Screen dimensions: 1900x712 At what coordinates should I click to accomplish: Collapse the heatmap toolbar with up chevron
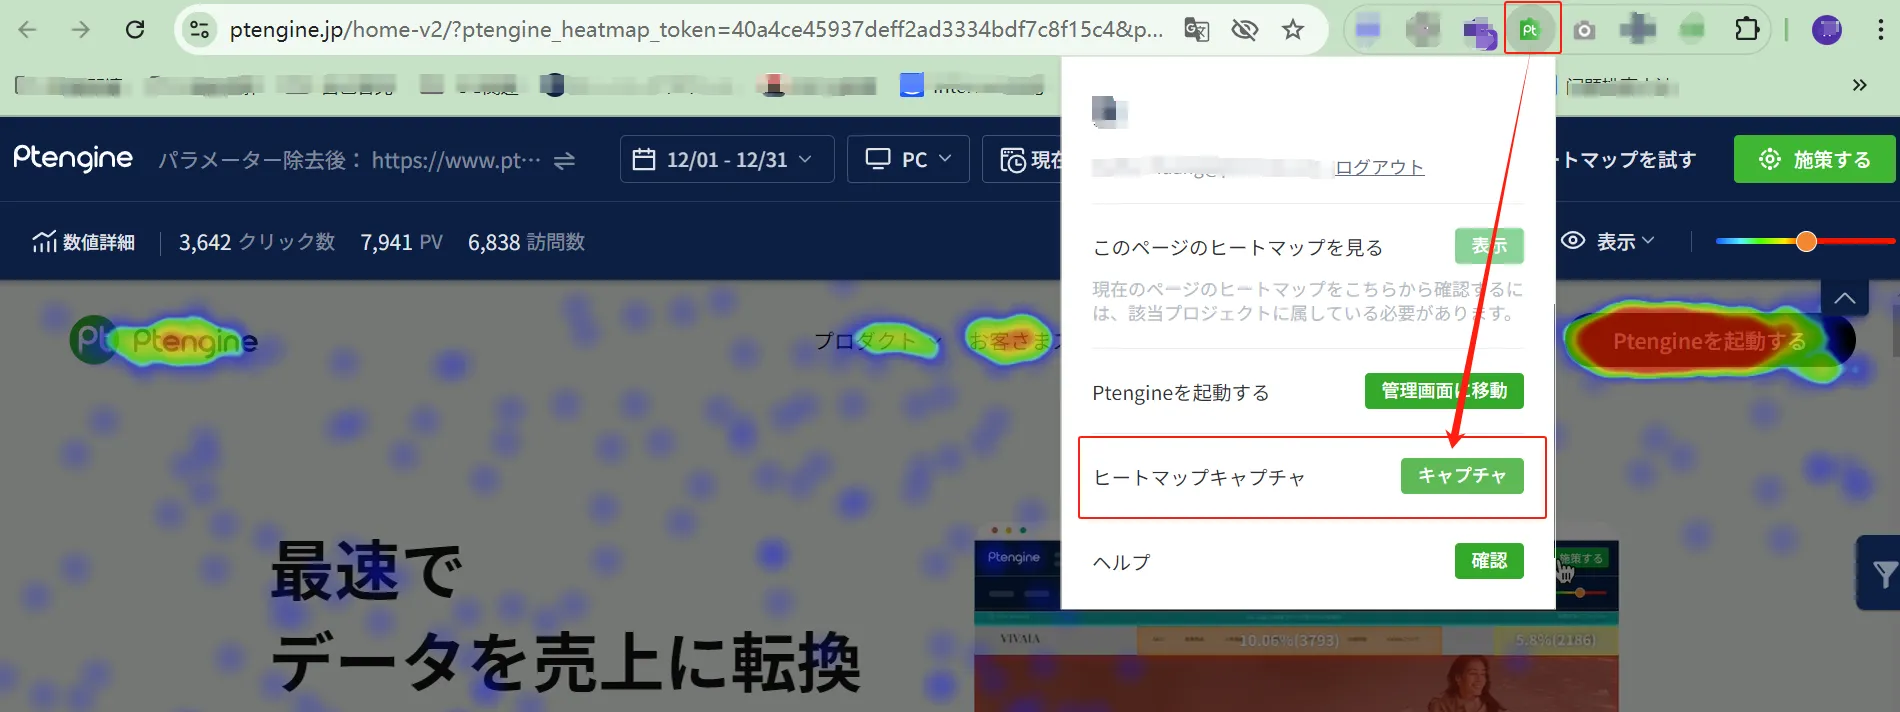(x=1845, y=298)
